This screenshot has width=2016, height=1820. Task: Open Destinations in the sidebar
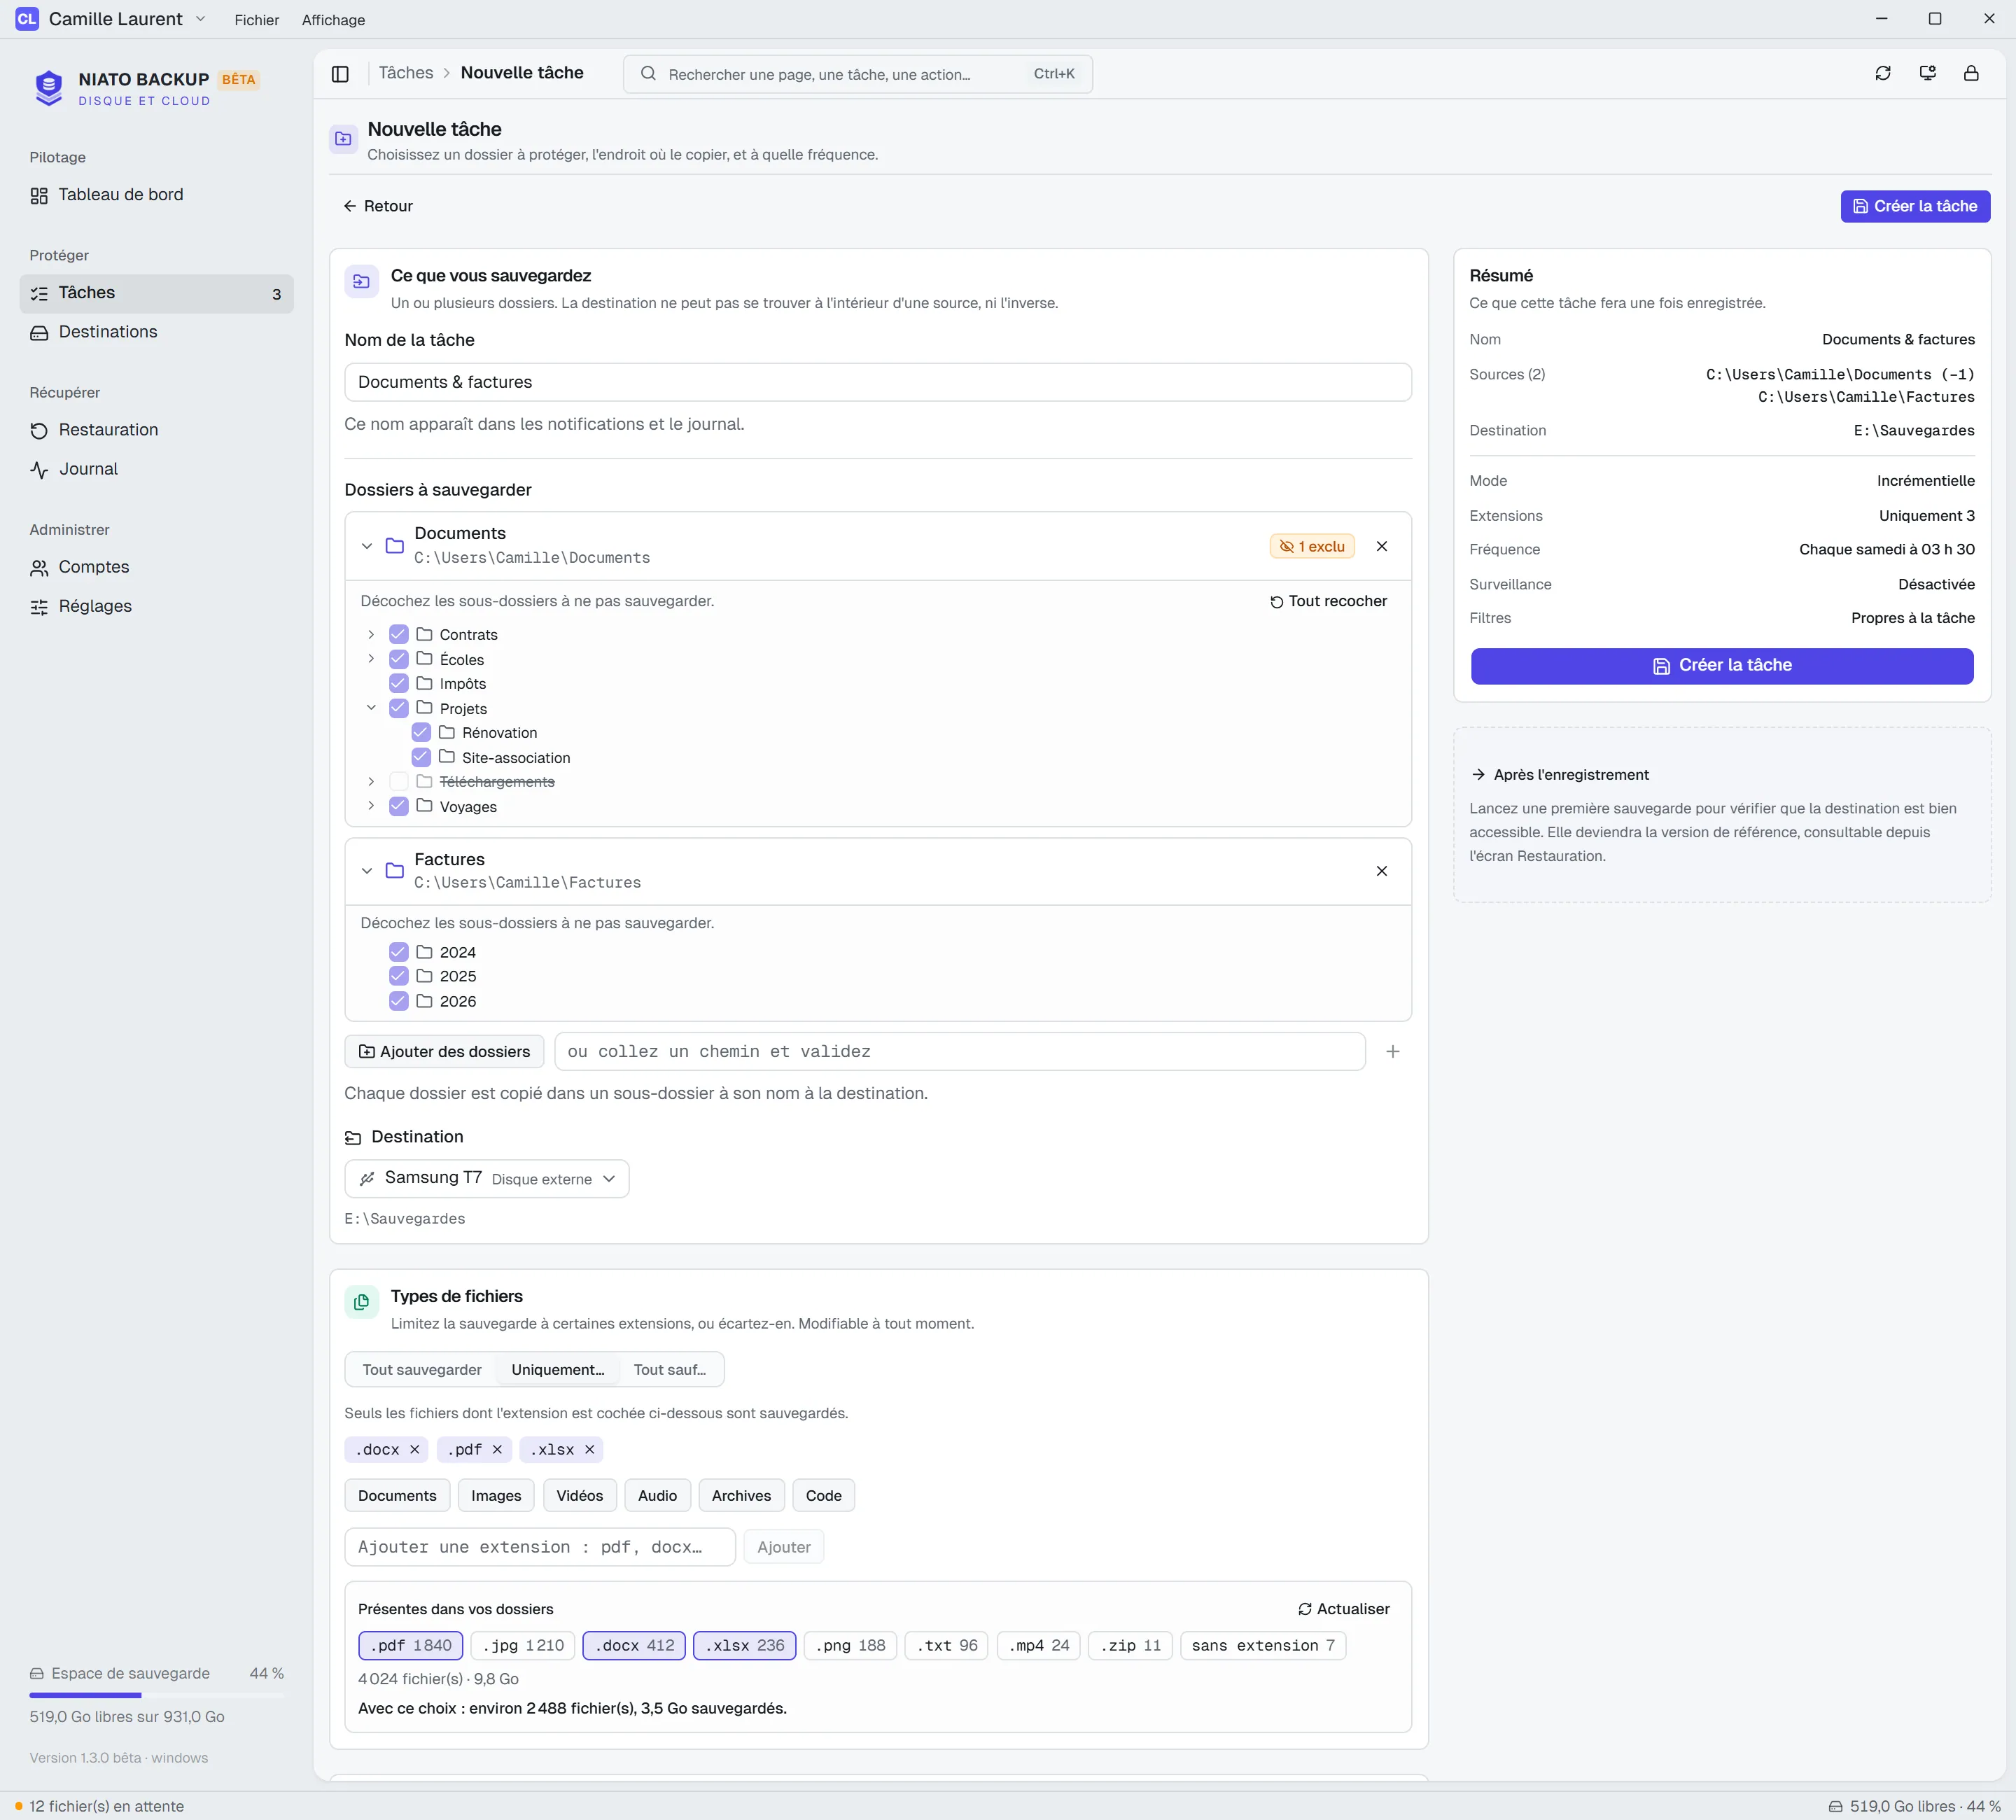157,332
